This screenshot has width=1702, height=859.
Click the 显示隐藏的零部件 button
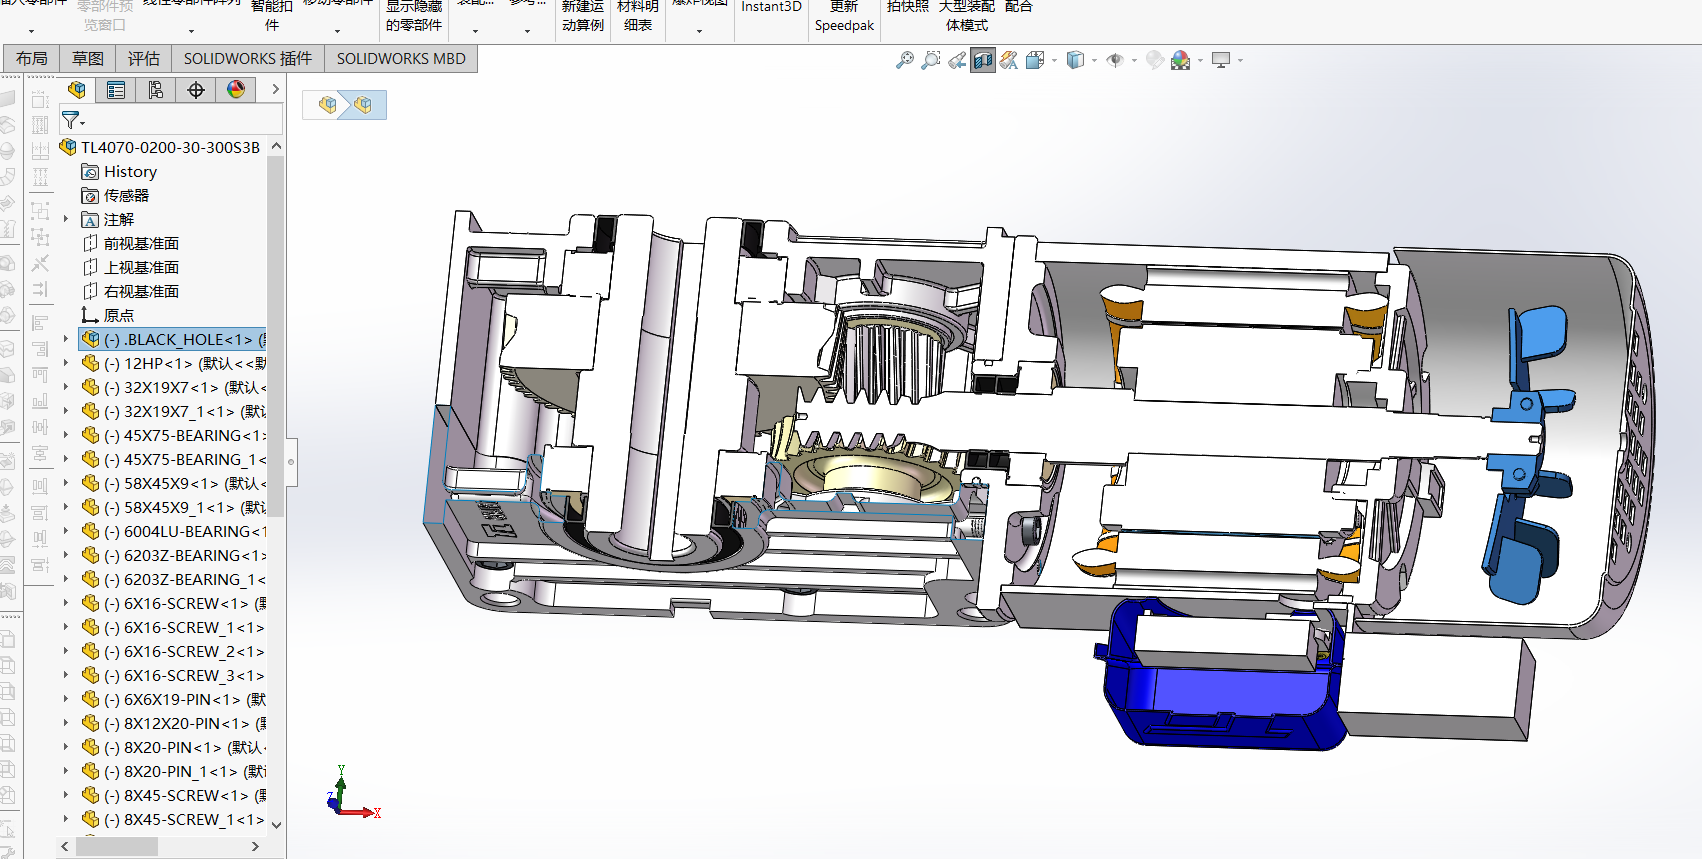click(x=414, y=16)
